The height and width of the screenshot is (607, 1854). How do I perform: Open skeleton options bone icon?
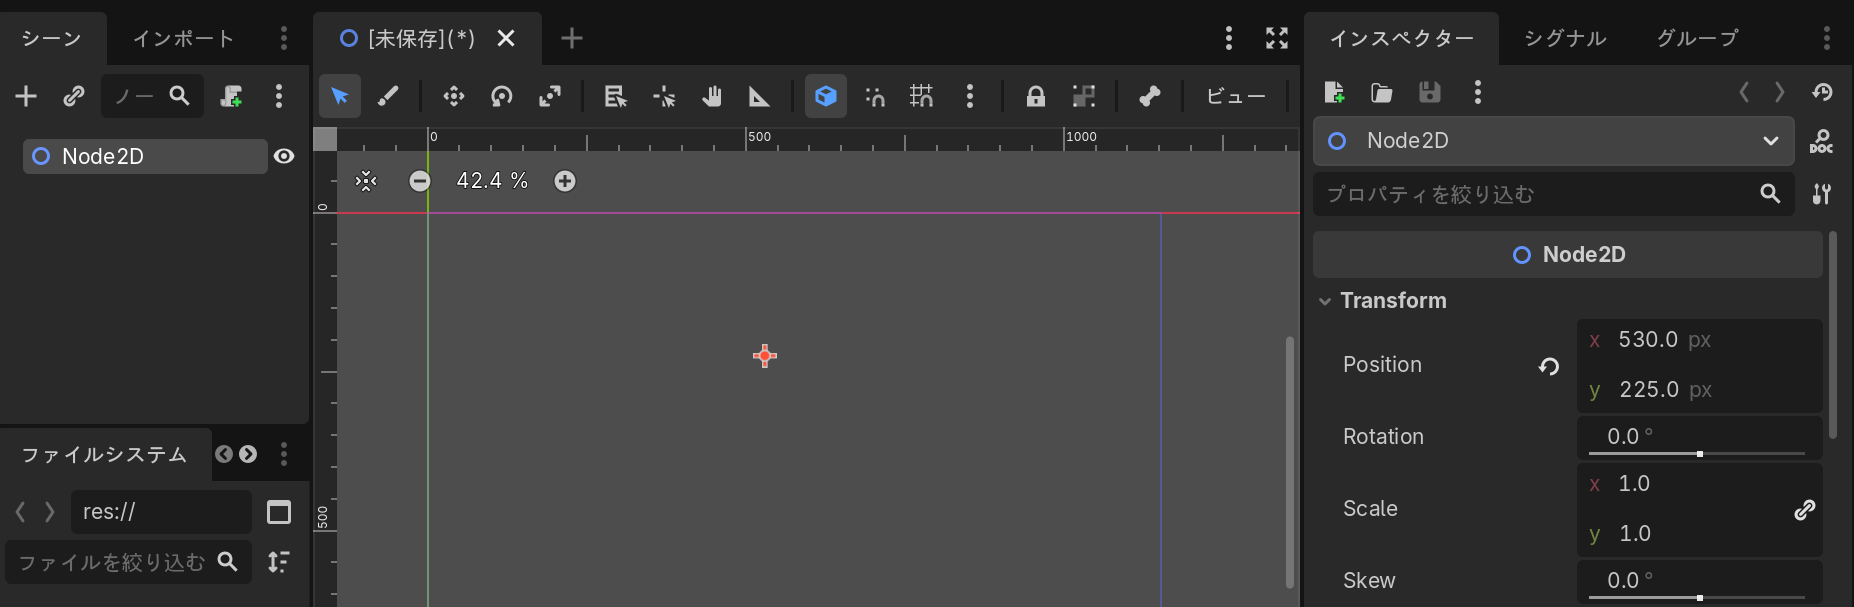[x=1150, y=96]
